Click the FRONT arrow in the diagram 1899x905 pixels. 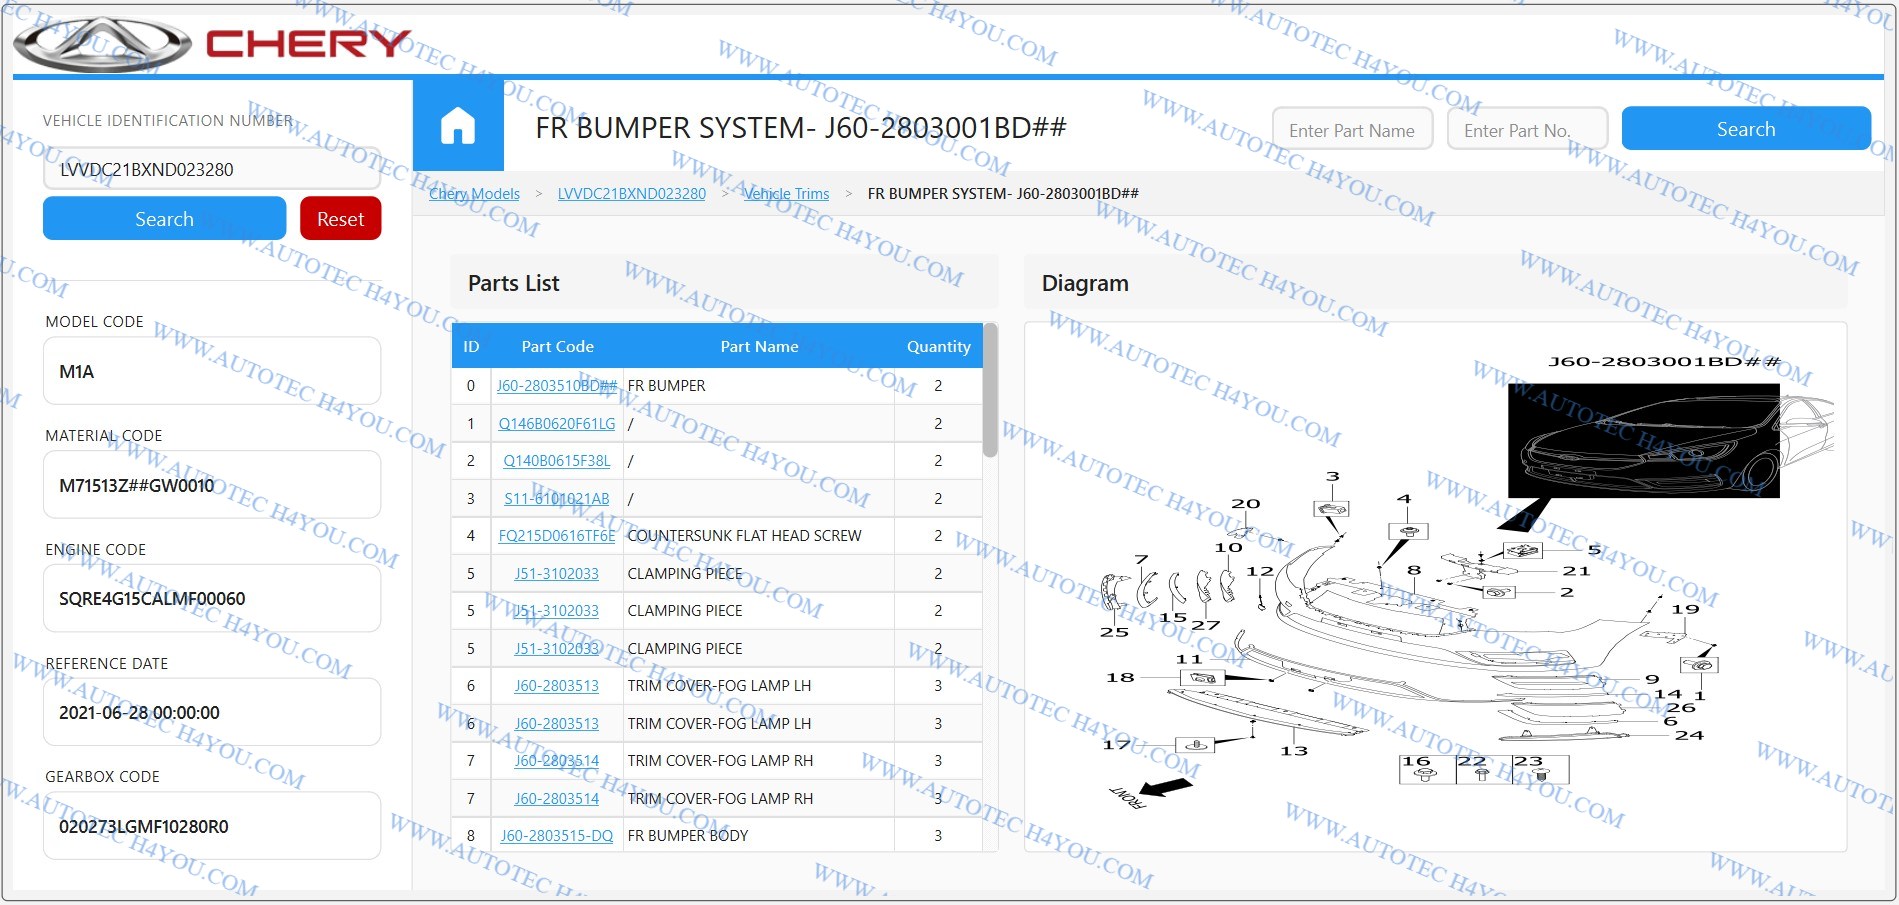[x=1151, y=791]
